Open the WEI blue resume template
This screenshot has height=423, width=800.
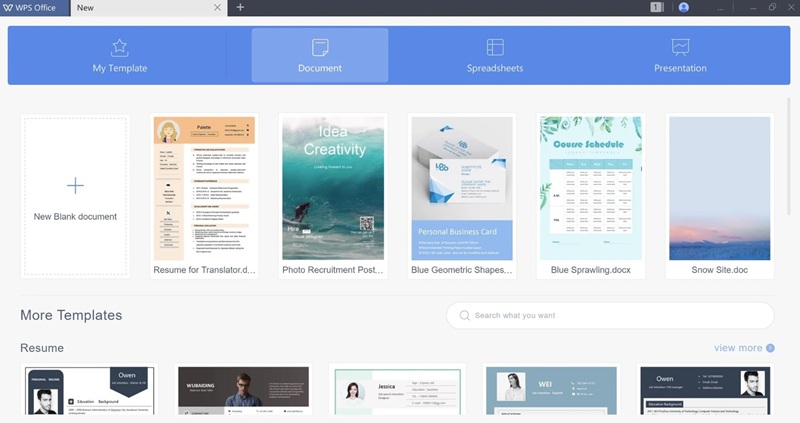552,390
